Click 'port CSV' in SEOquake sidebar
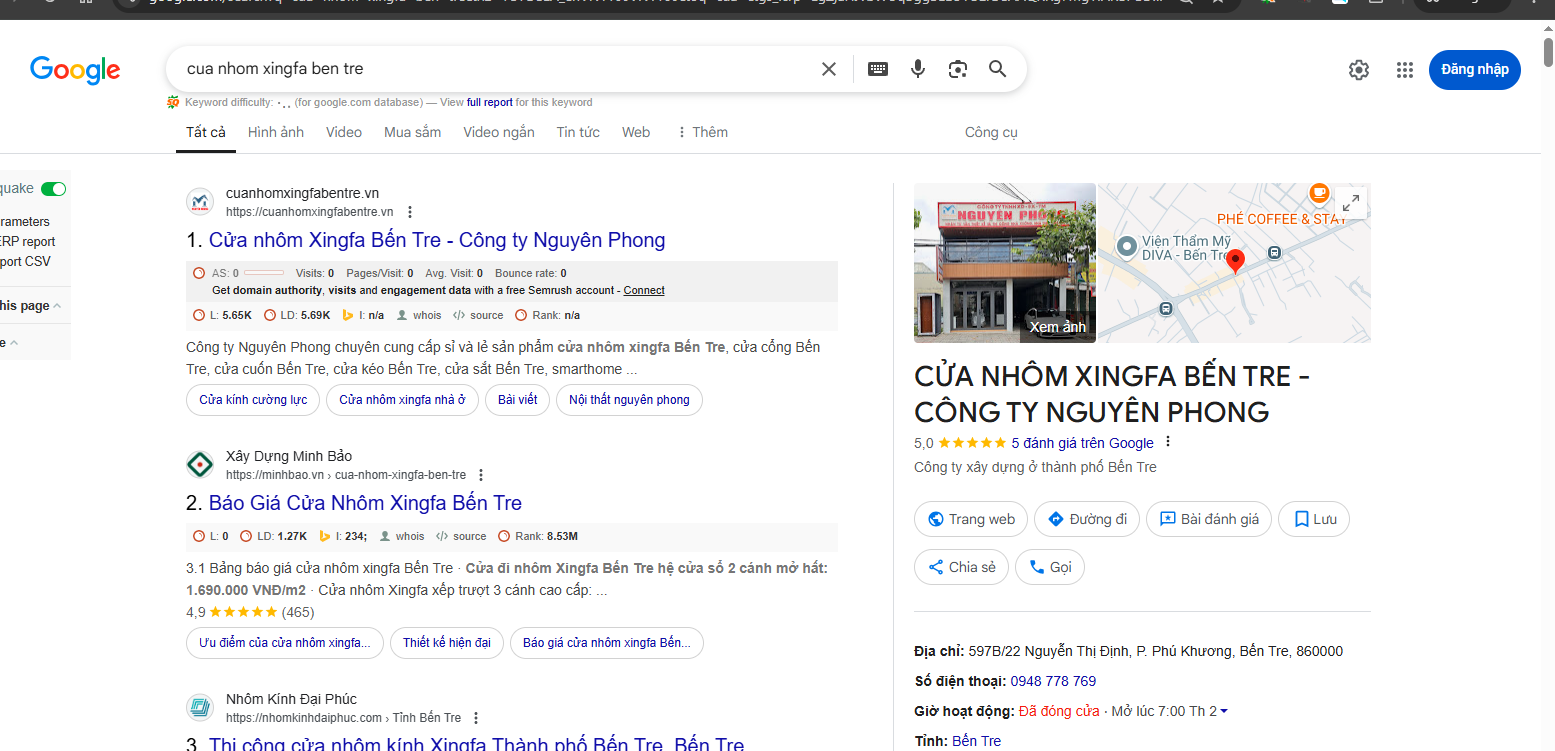This screenshot has width=1555, height=751. pyautogui.click(x=25, y=262)
